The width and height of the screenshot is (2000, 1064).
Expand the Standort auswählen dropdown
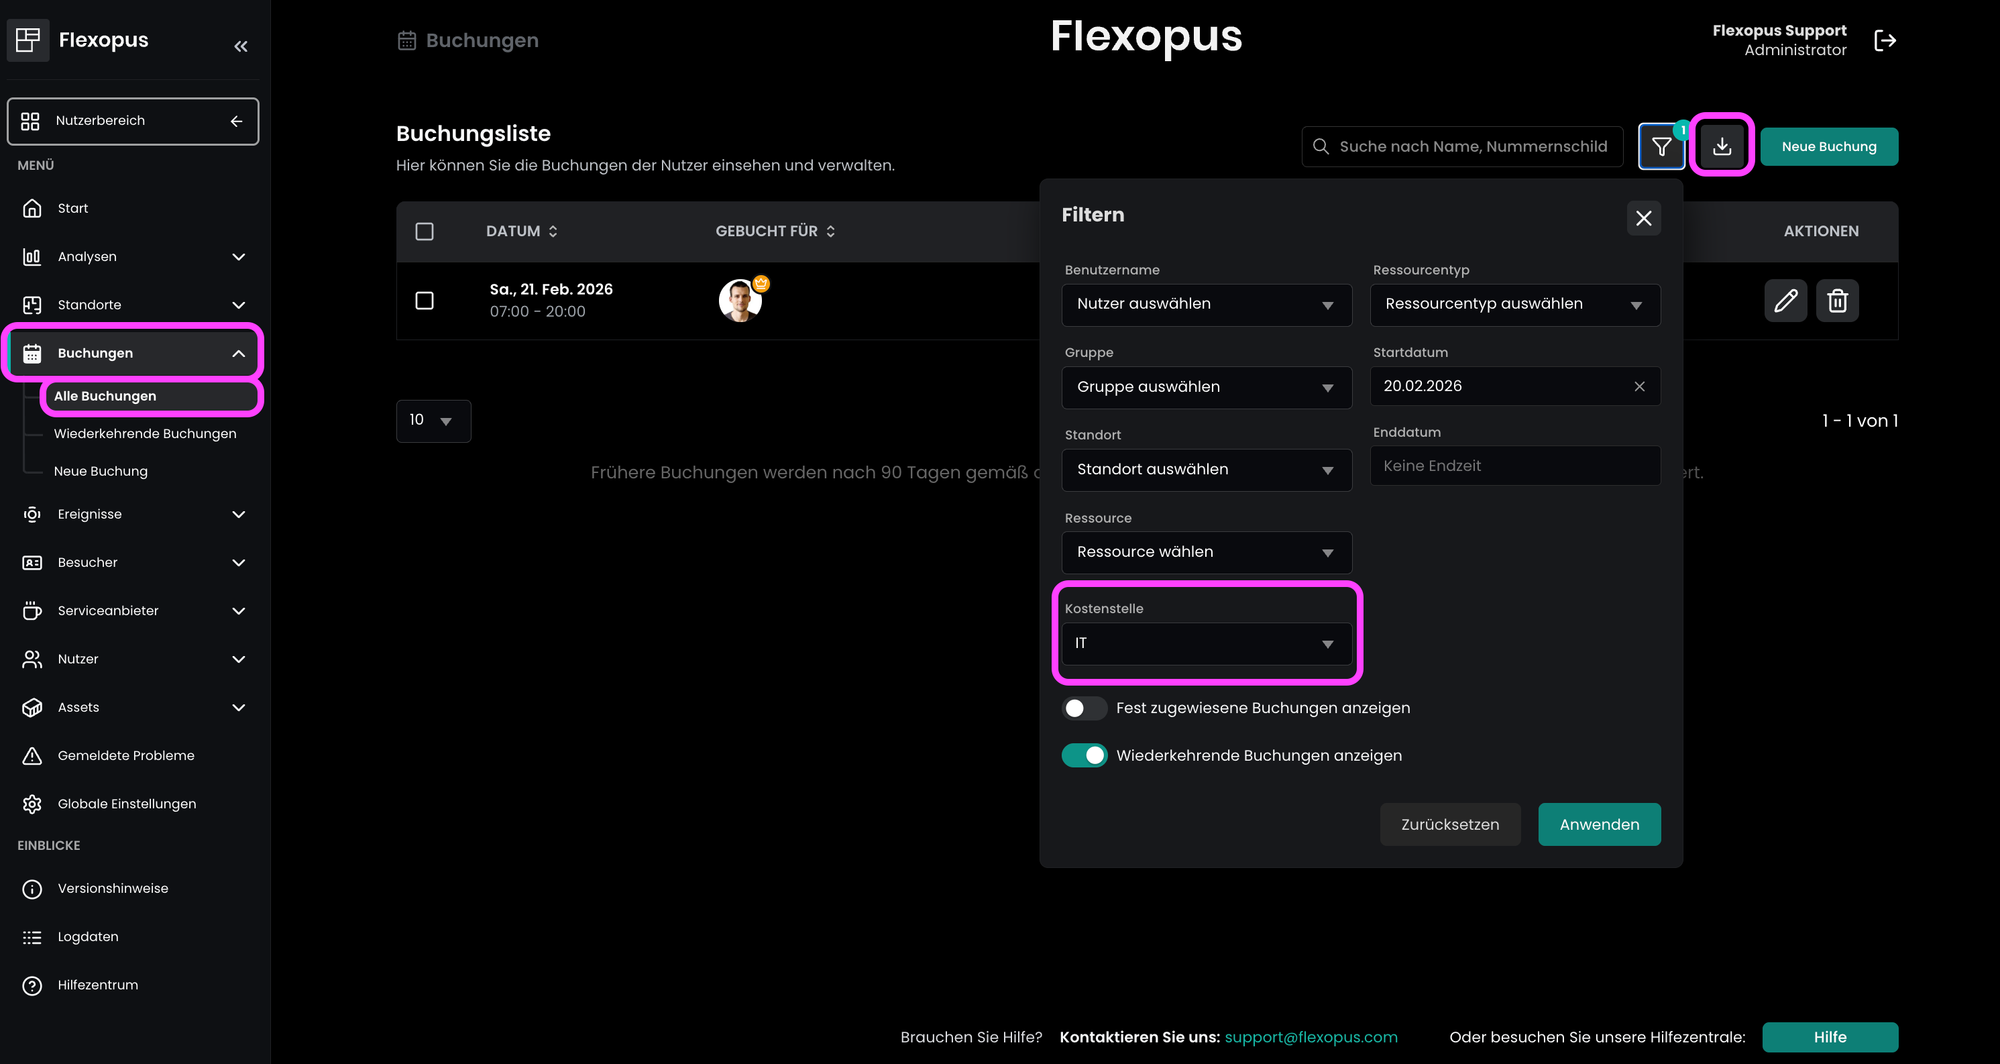click(x=1206, y=470)
